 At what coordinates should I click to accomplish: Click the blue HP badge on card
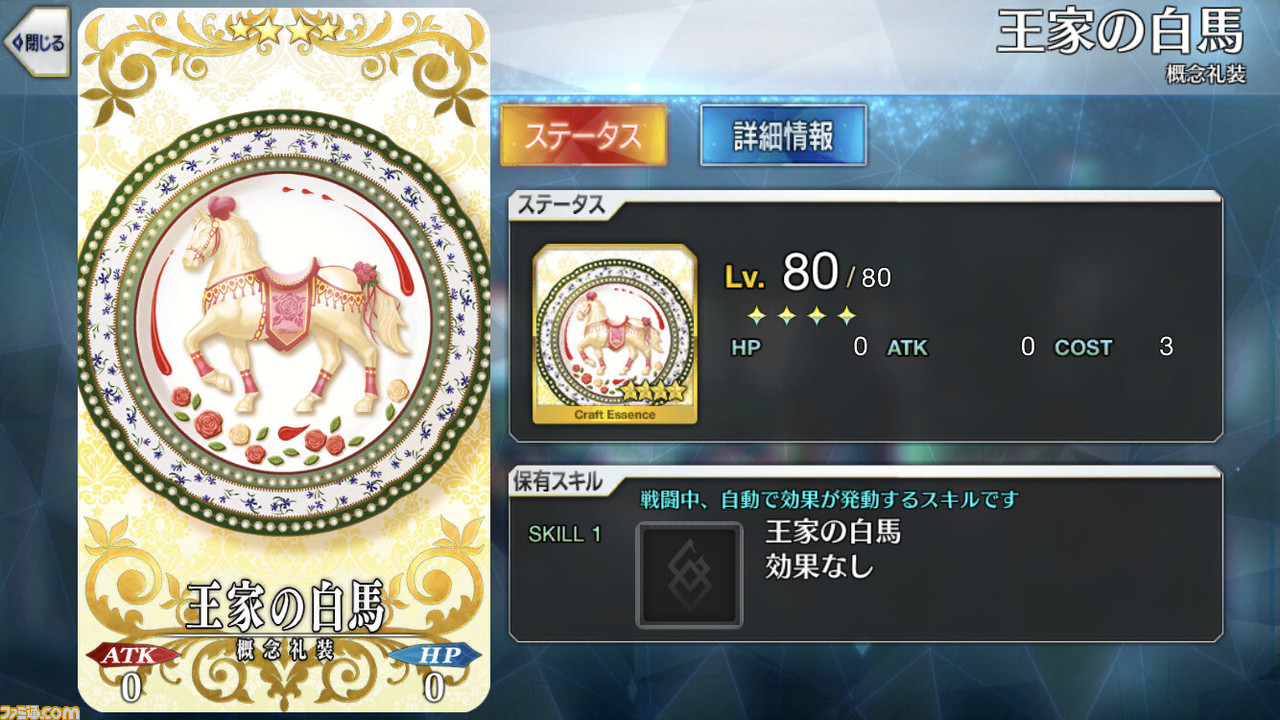pyautogui.click(x=433, y=655)
